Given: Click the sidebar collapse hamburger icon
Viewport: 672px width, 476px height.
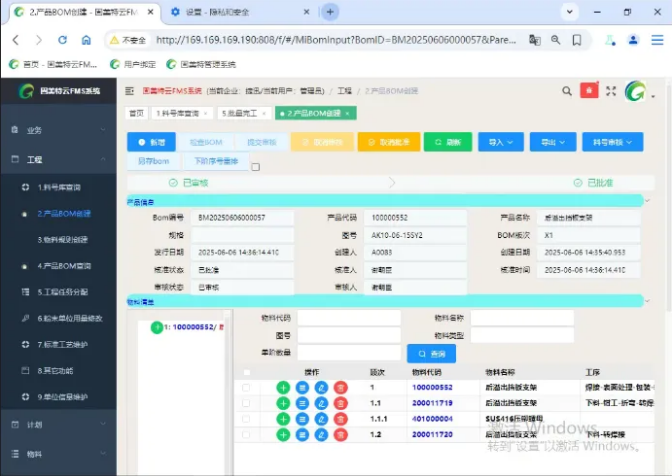Looking at the screenshot, I should [129, 90].
